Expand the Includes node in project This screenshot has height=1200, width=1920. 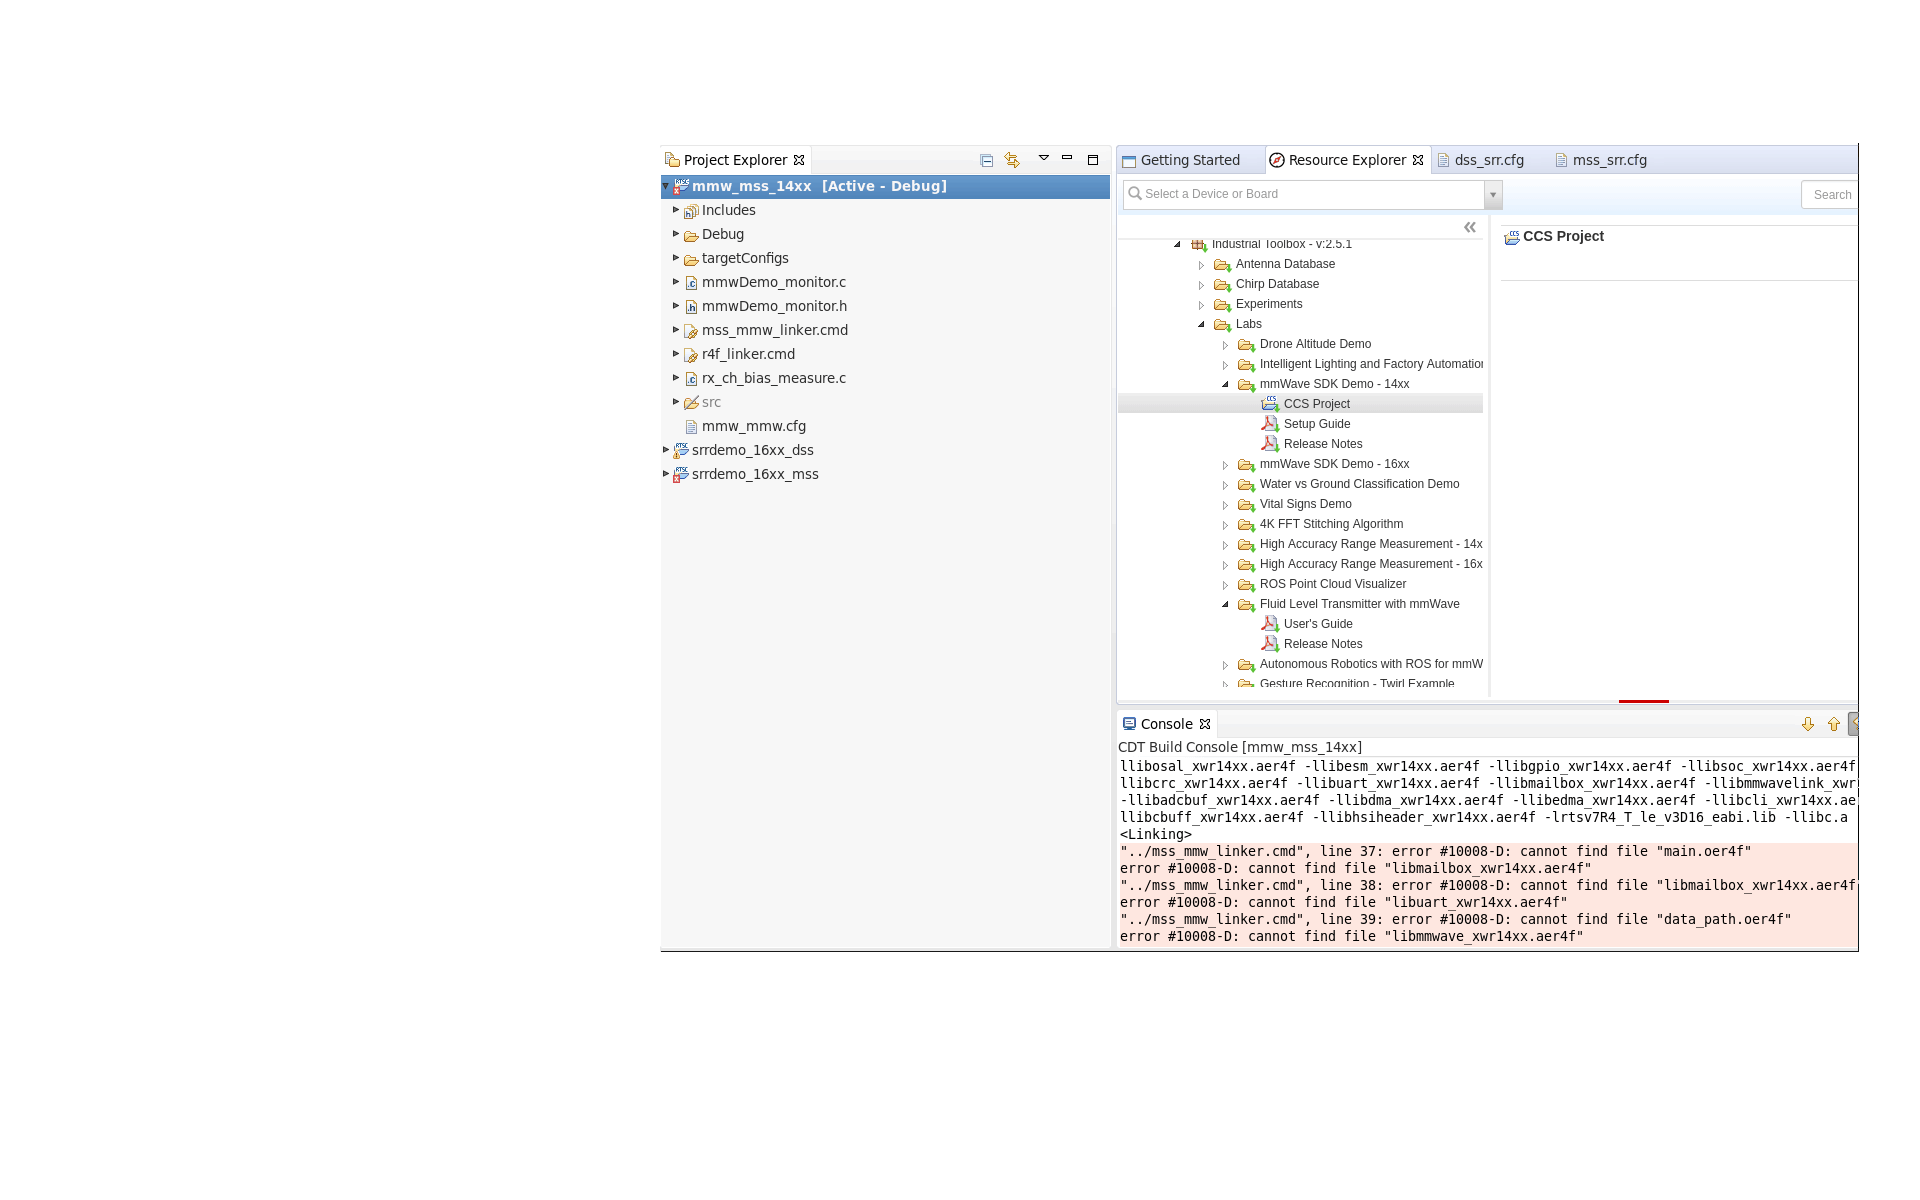click(676, 210)
